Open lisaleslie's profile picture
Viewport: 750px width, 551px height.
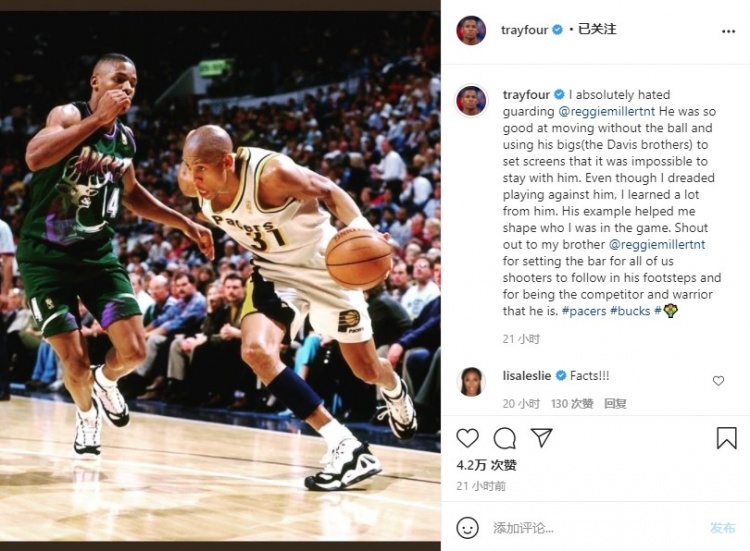[x=471, y=382]
